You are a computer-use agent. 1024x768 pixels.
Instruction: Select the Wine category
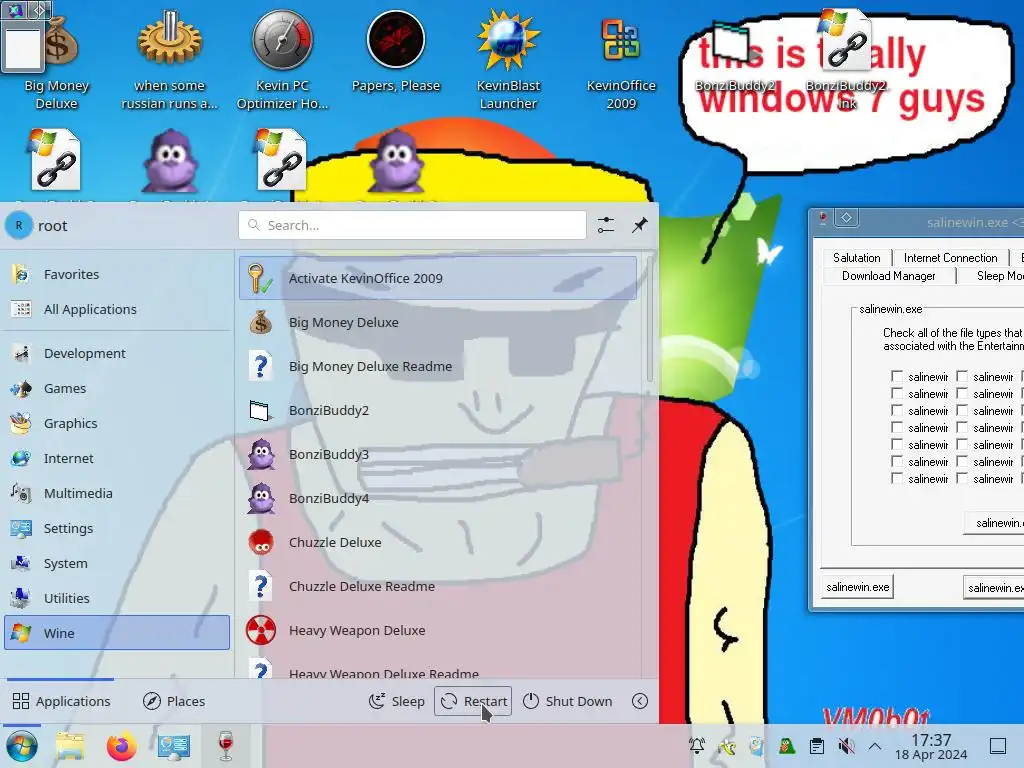pyautogui.click(x=117, y=633)
